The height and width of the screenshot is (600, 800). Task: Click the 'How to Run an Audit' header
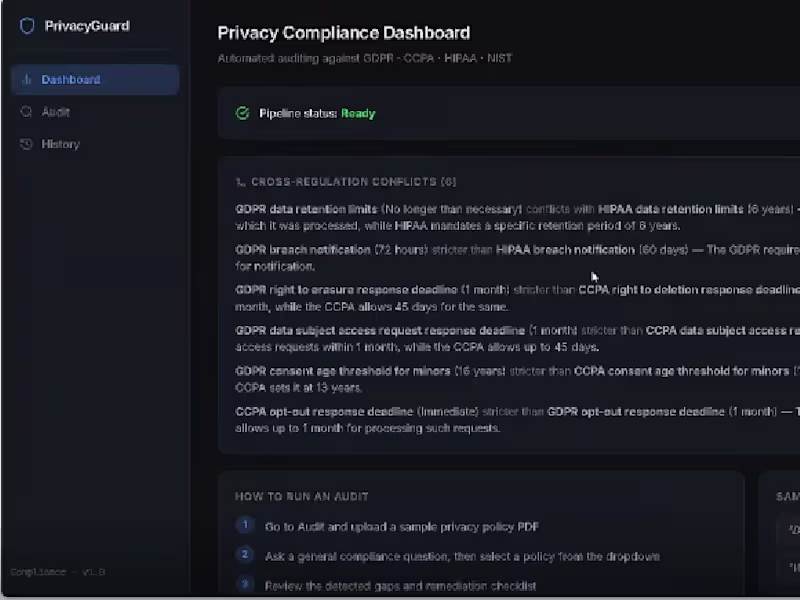(x=302, y=496)
